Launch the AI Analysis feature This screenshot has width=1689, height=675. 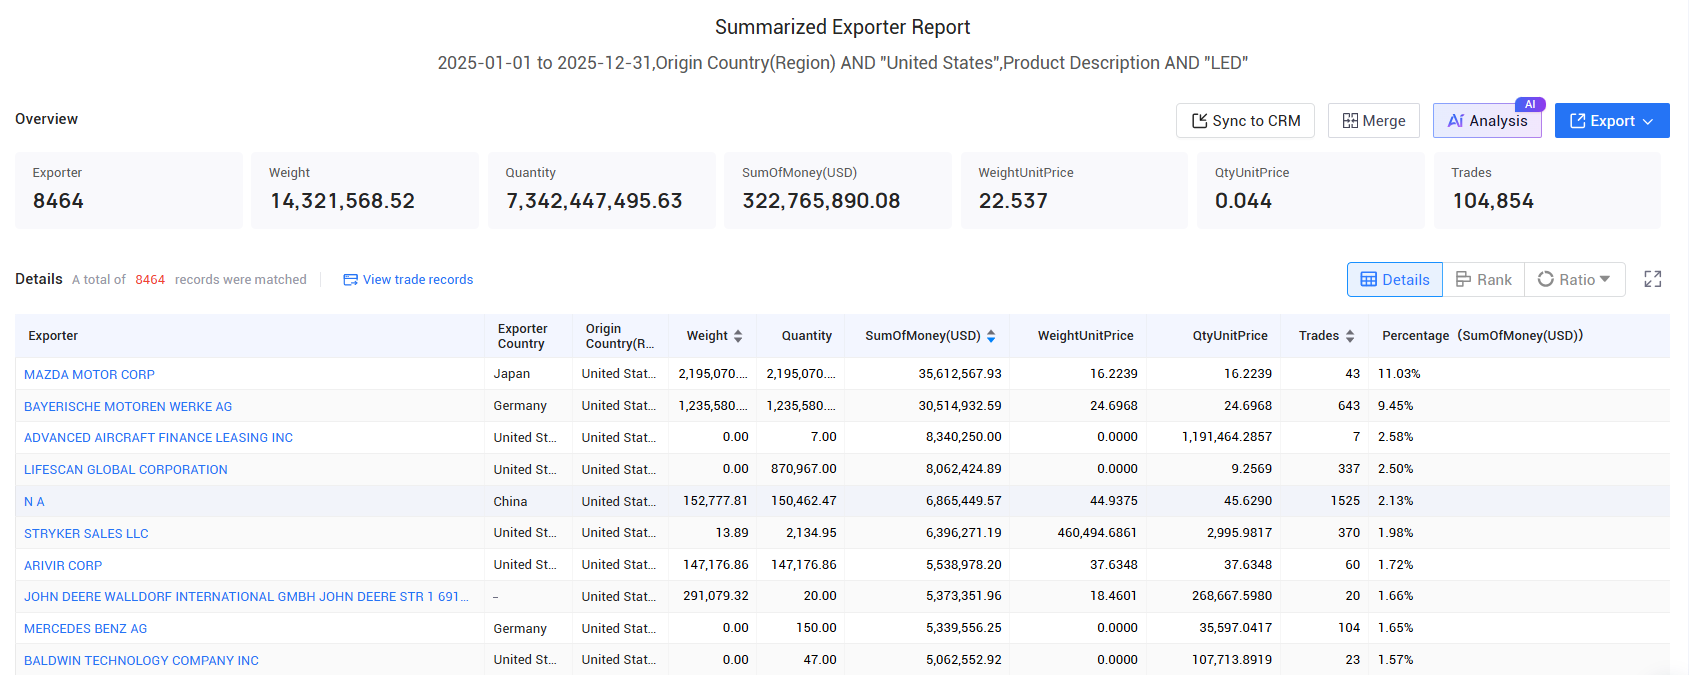[x=1487, y=121]
